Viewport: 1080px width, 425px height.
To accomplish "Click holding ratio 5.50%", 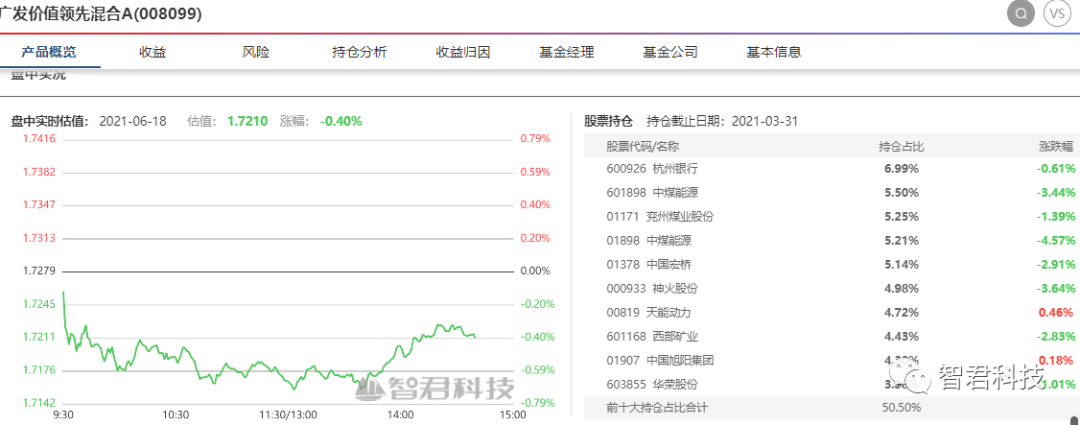I will 902,193.
